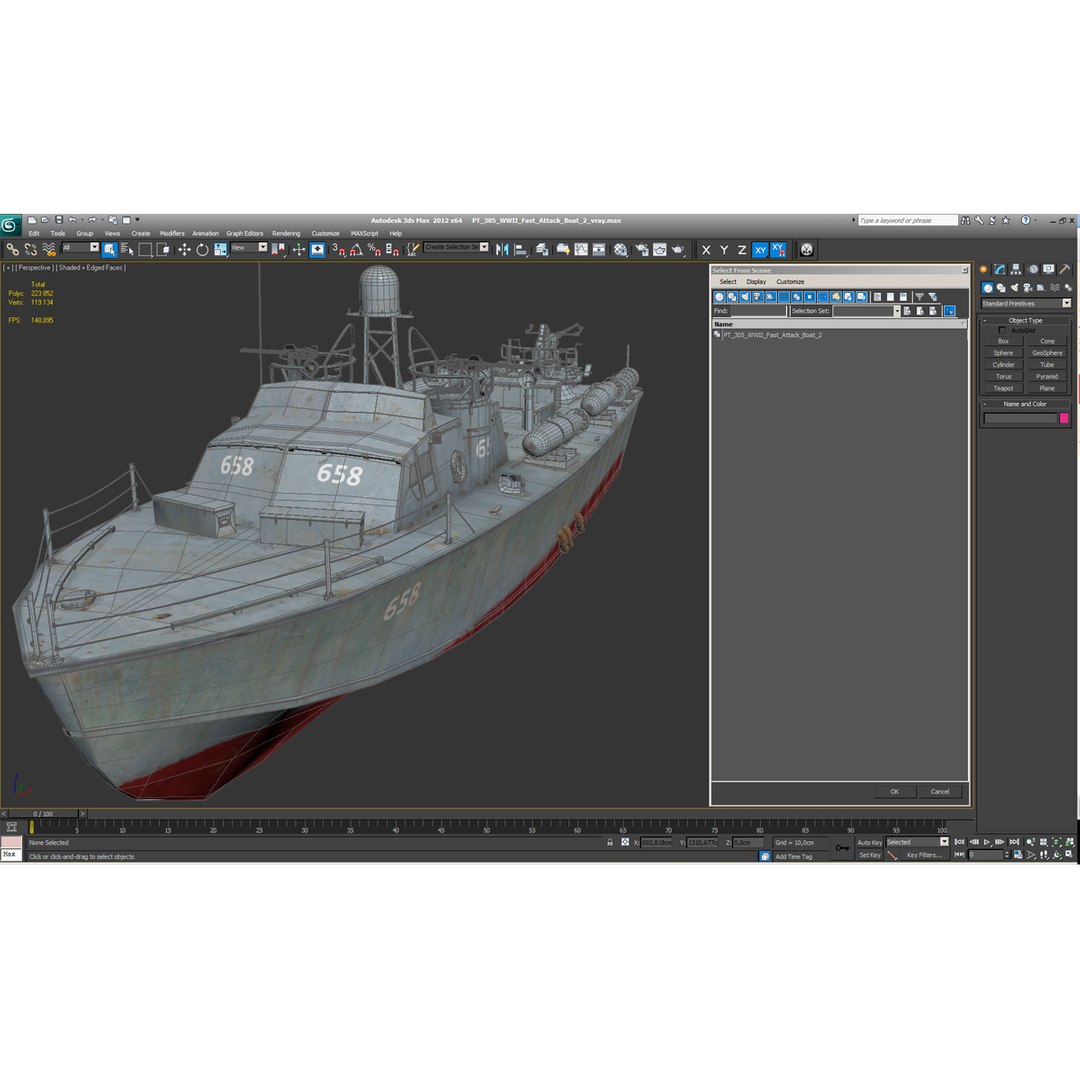Restrict transform to the Y axis
1080x1080 pixels.
724,250
